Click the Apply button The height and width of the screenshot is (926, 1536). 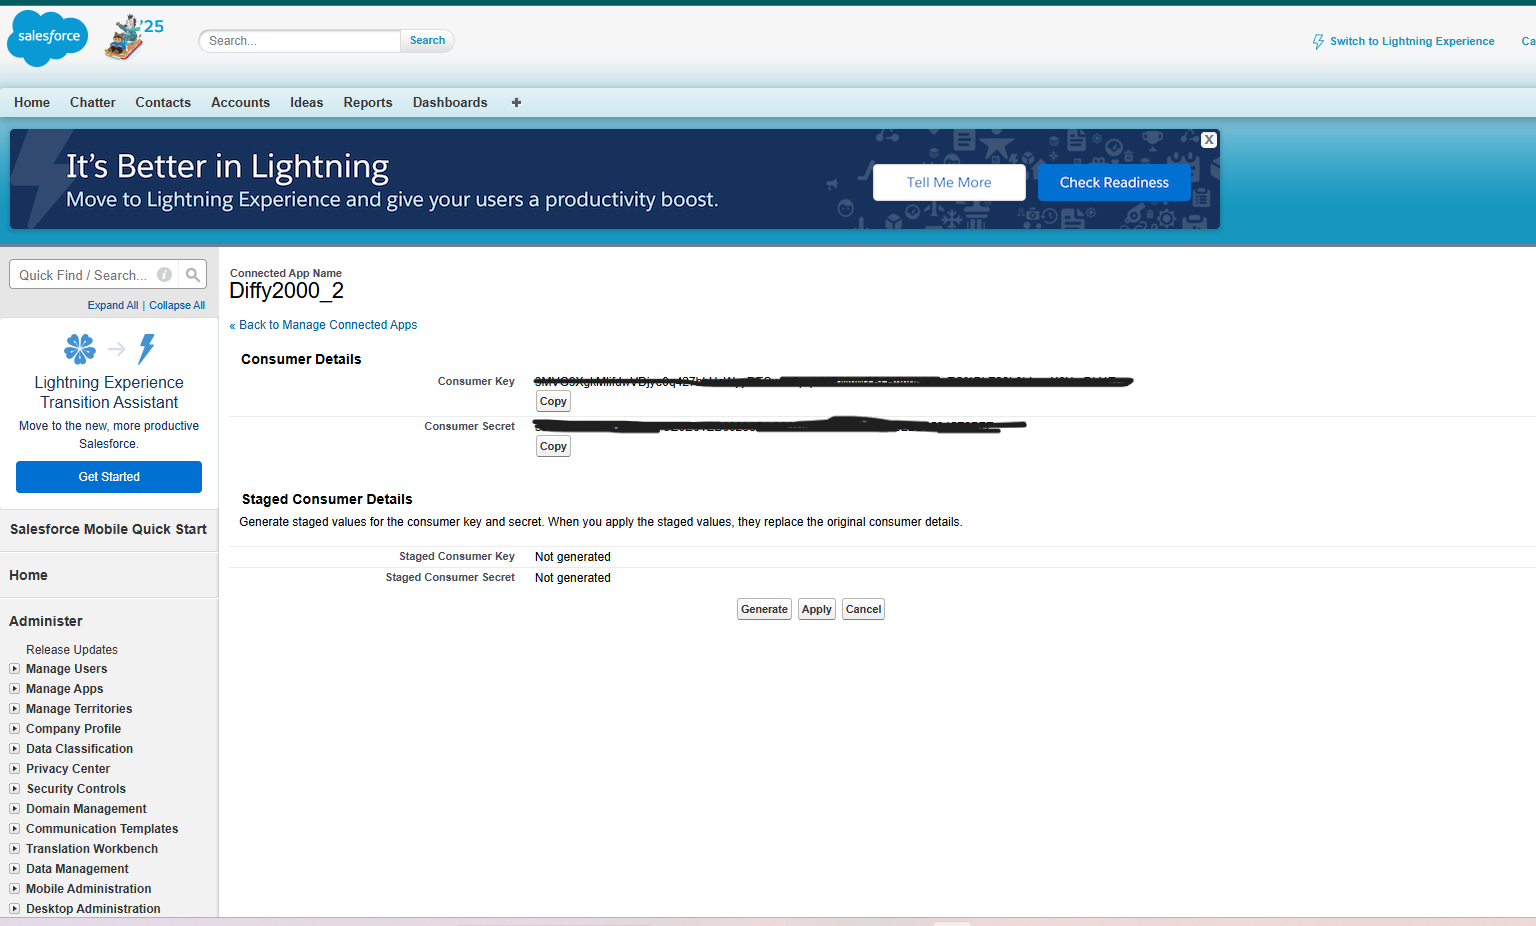coord(816,609)
